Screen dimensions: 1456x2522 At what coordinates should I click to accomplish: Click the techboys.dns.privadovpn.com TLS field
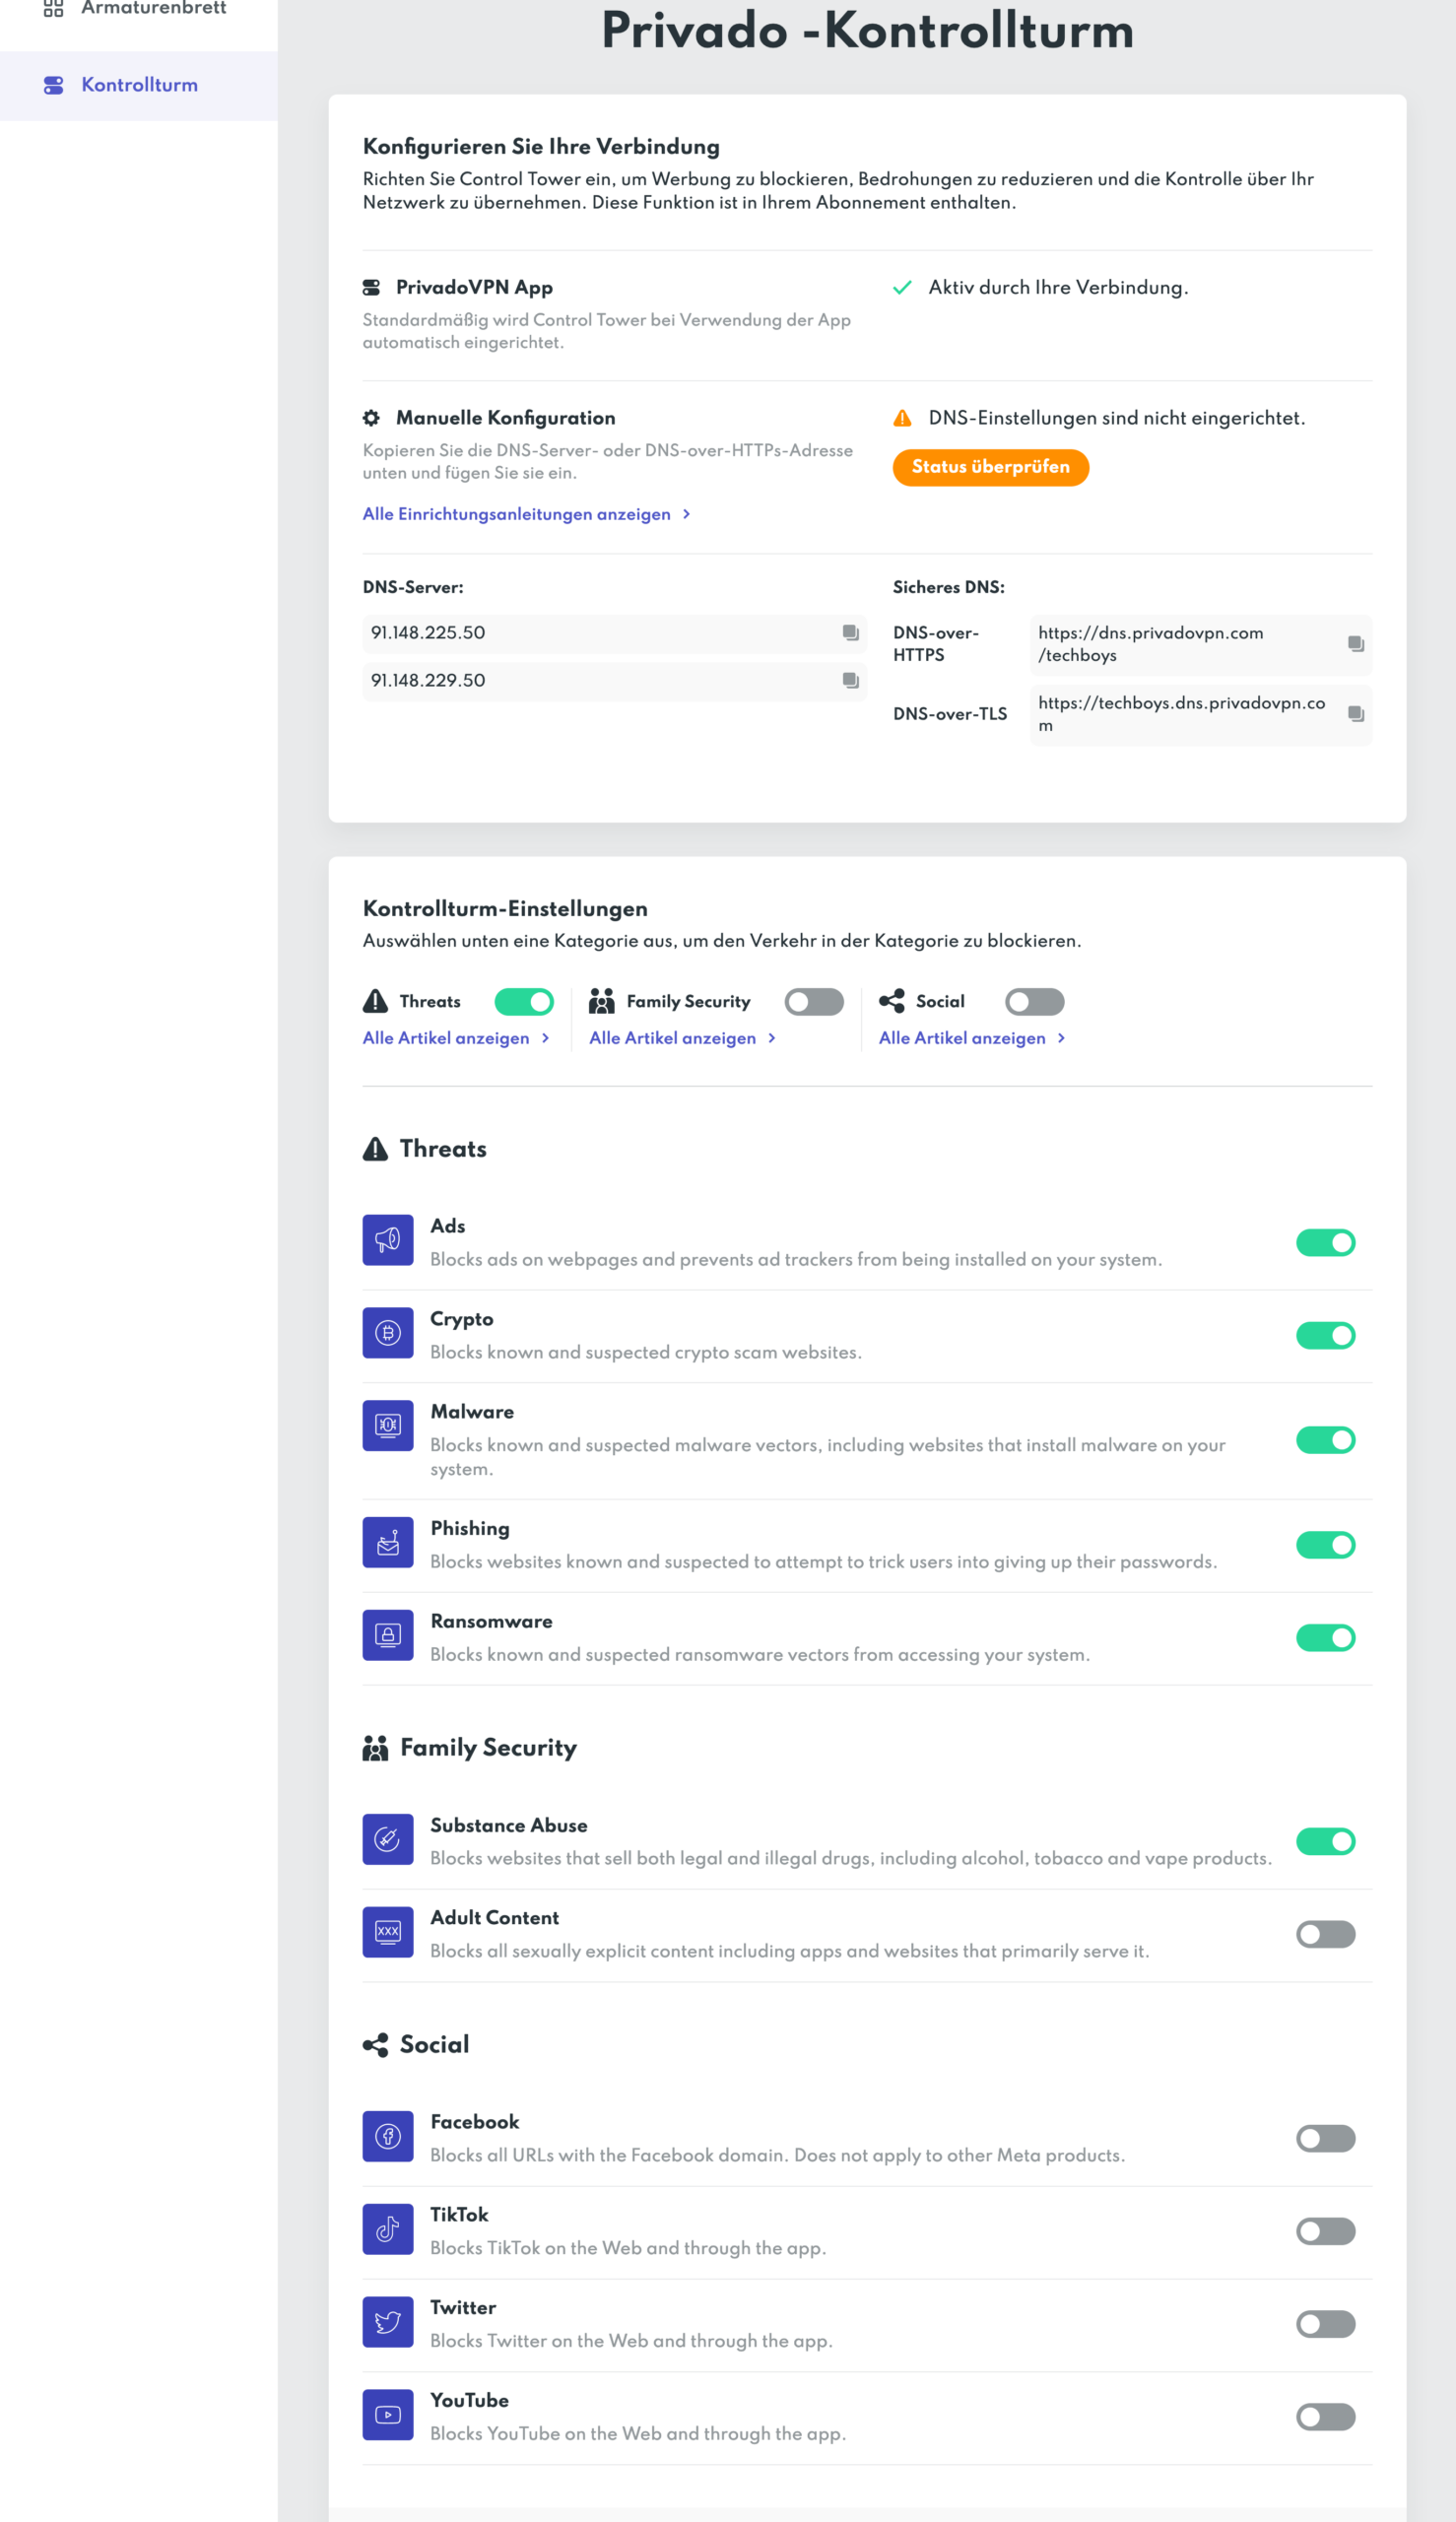pyautogui.click(x=1200, y=715)
